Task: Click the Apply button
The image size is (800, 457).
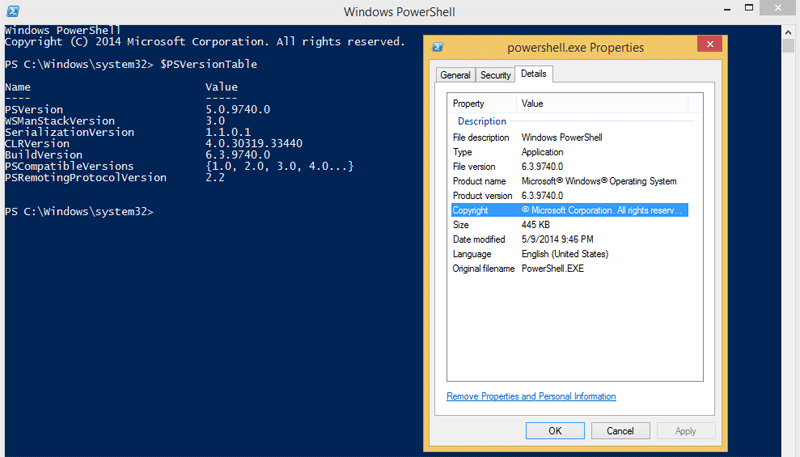Action: [686, 430]
